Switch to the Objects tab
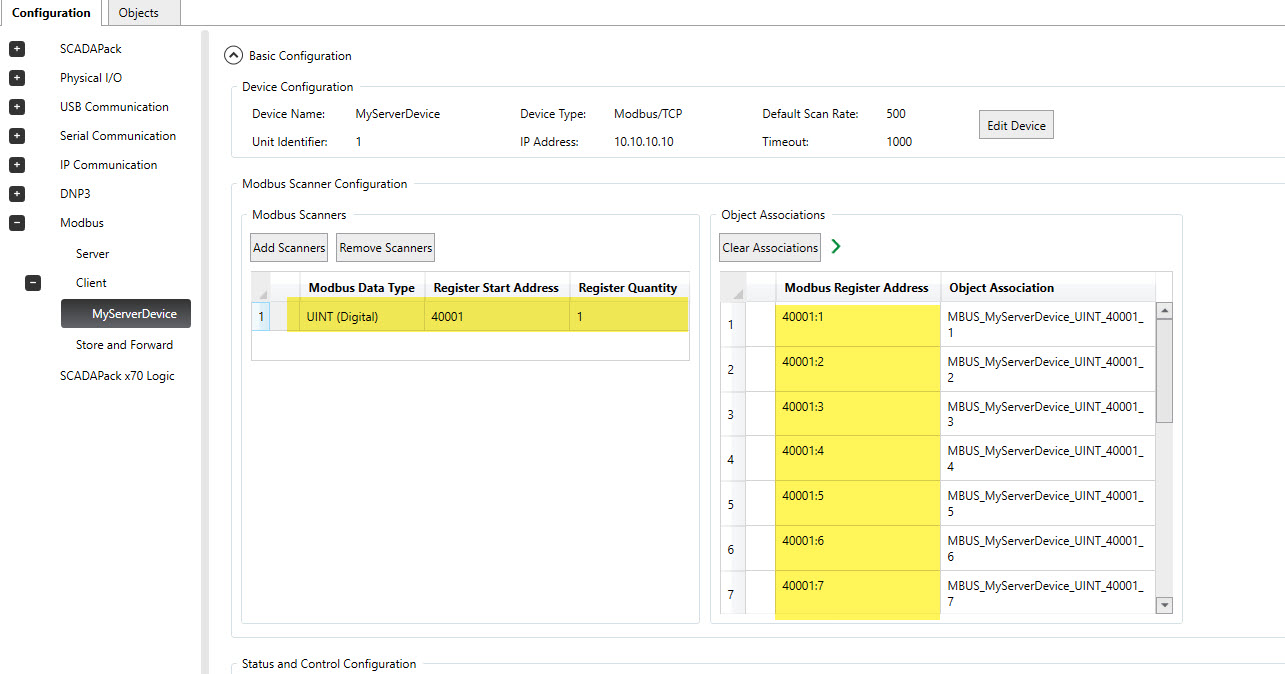This screenshot has height=674, width=1285. click(x=138, y=13)
